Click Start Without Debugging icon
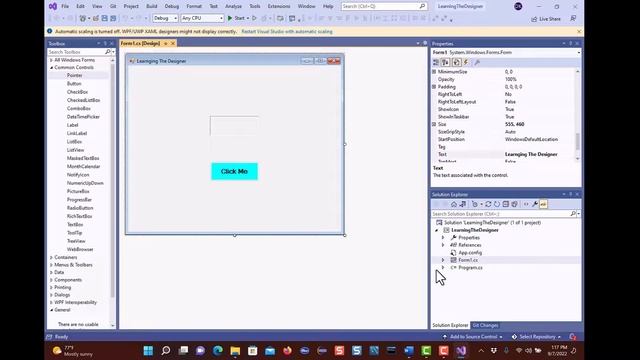Image resolution: width=640 pixels, height=360 pixels. pos(254,18)
